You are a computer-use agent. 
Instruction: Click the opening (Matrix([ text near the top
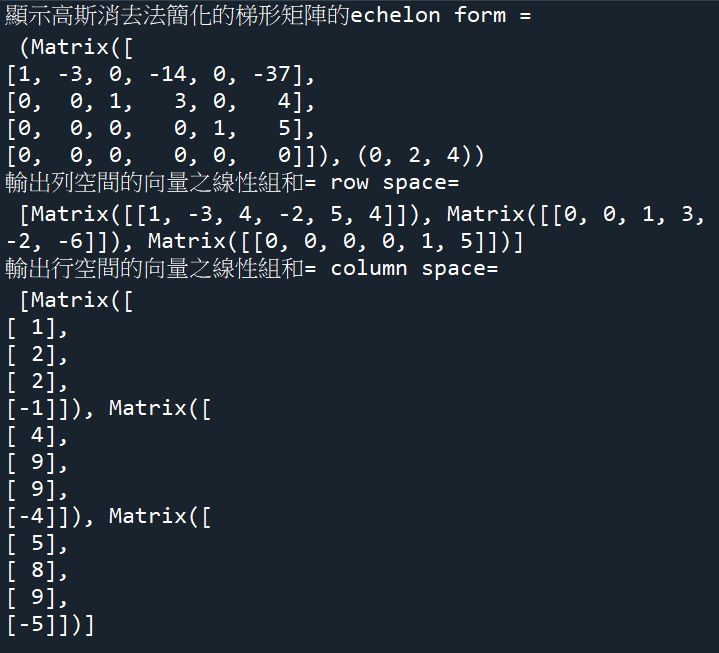(76, 47)
